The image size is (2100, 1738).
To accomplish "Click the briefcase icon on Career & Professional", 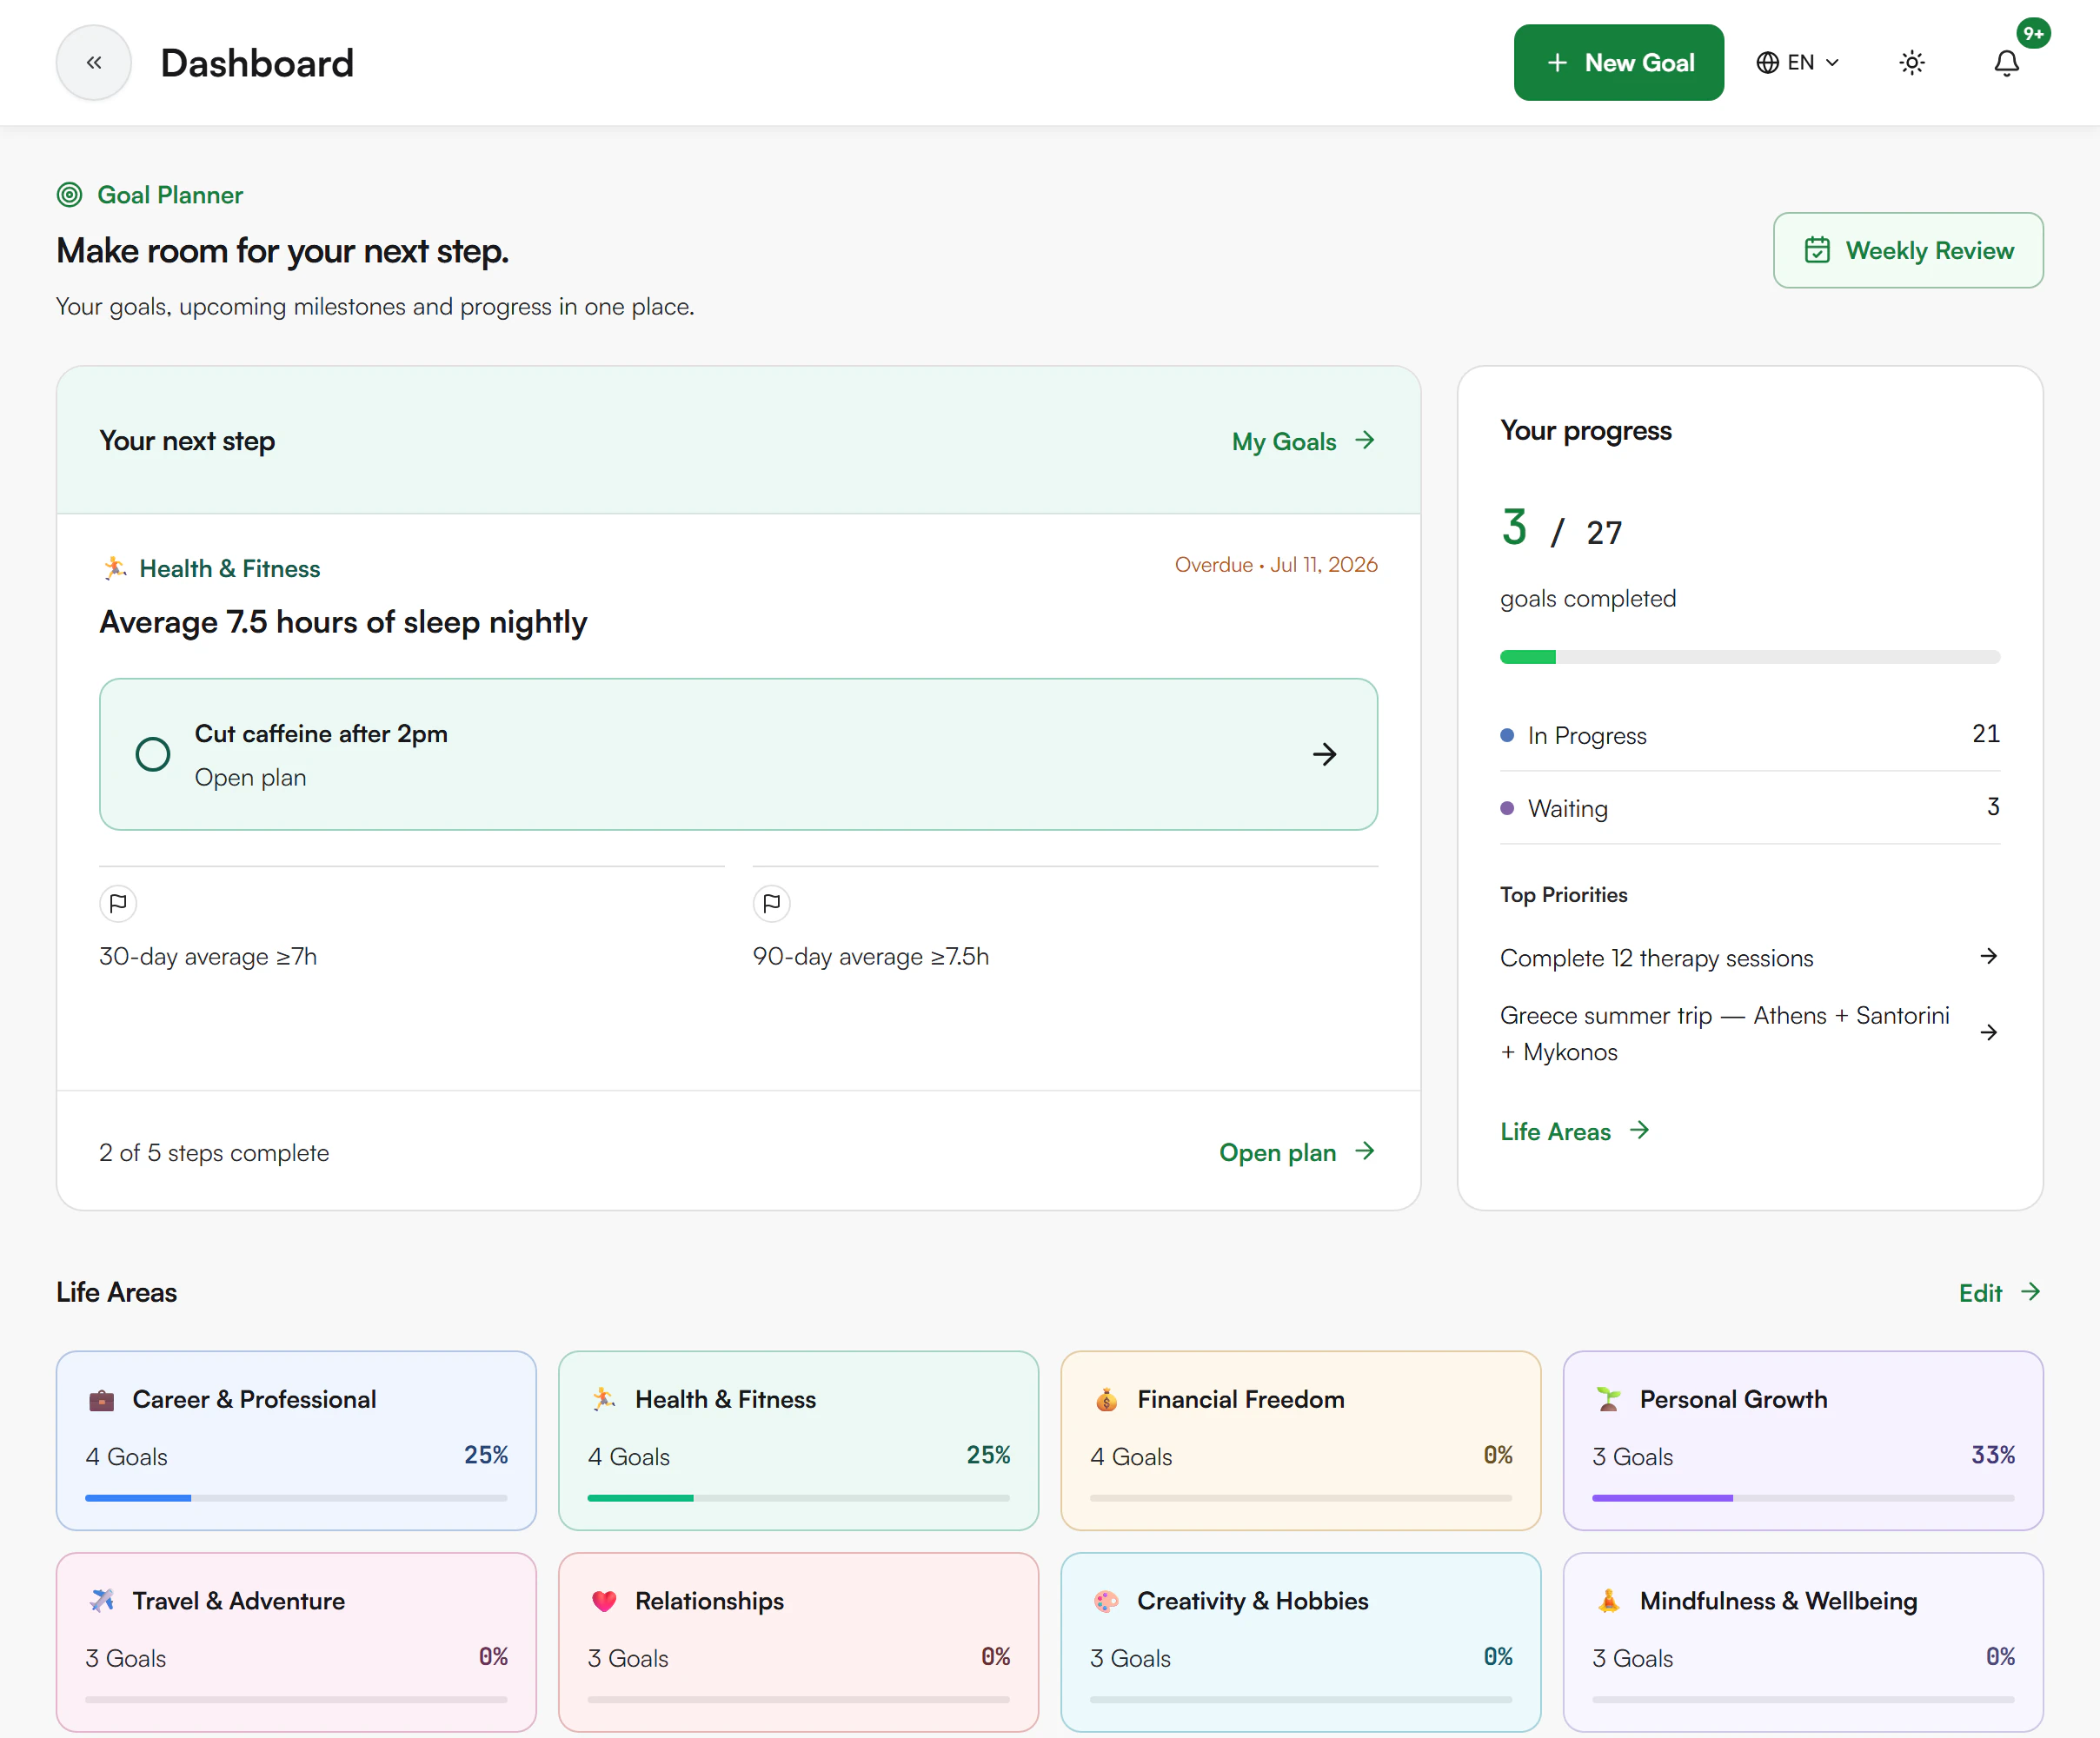I will (102, 1399).
